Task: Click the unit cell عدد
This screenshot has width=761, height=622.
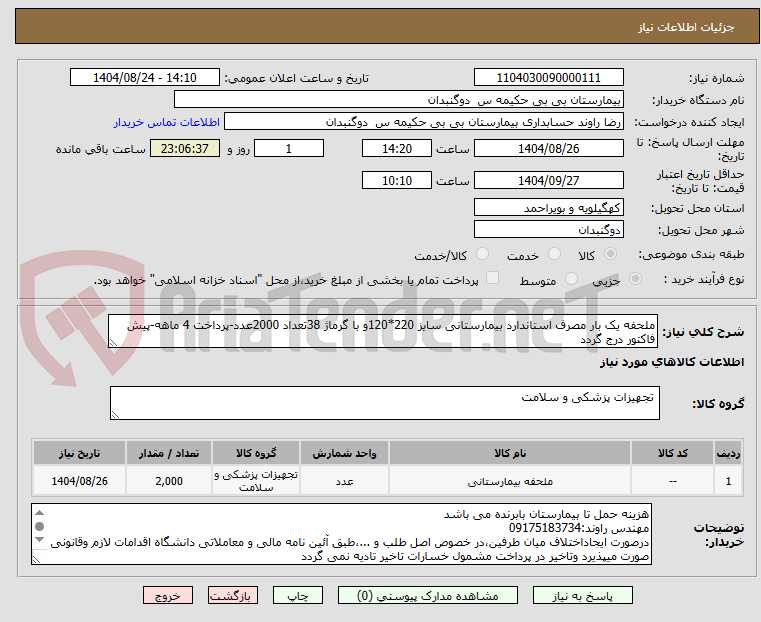Action: (344, 481)
